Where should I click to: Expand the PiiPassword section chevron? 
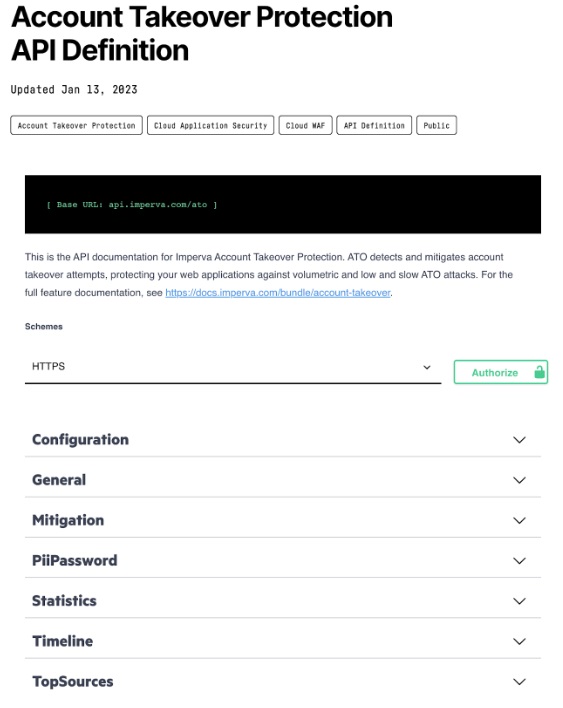tap(519, 561)
